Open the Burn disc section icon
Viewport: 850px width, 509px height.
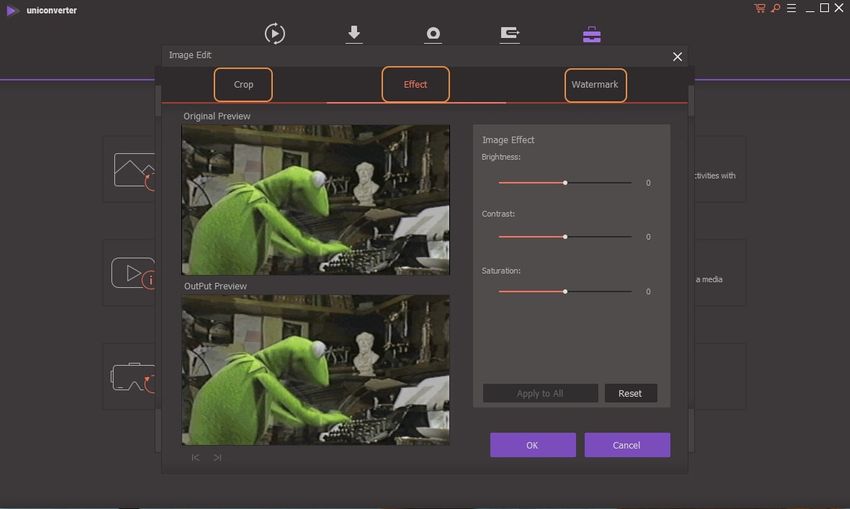point(433,33)
